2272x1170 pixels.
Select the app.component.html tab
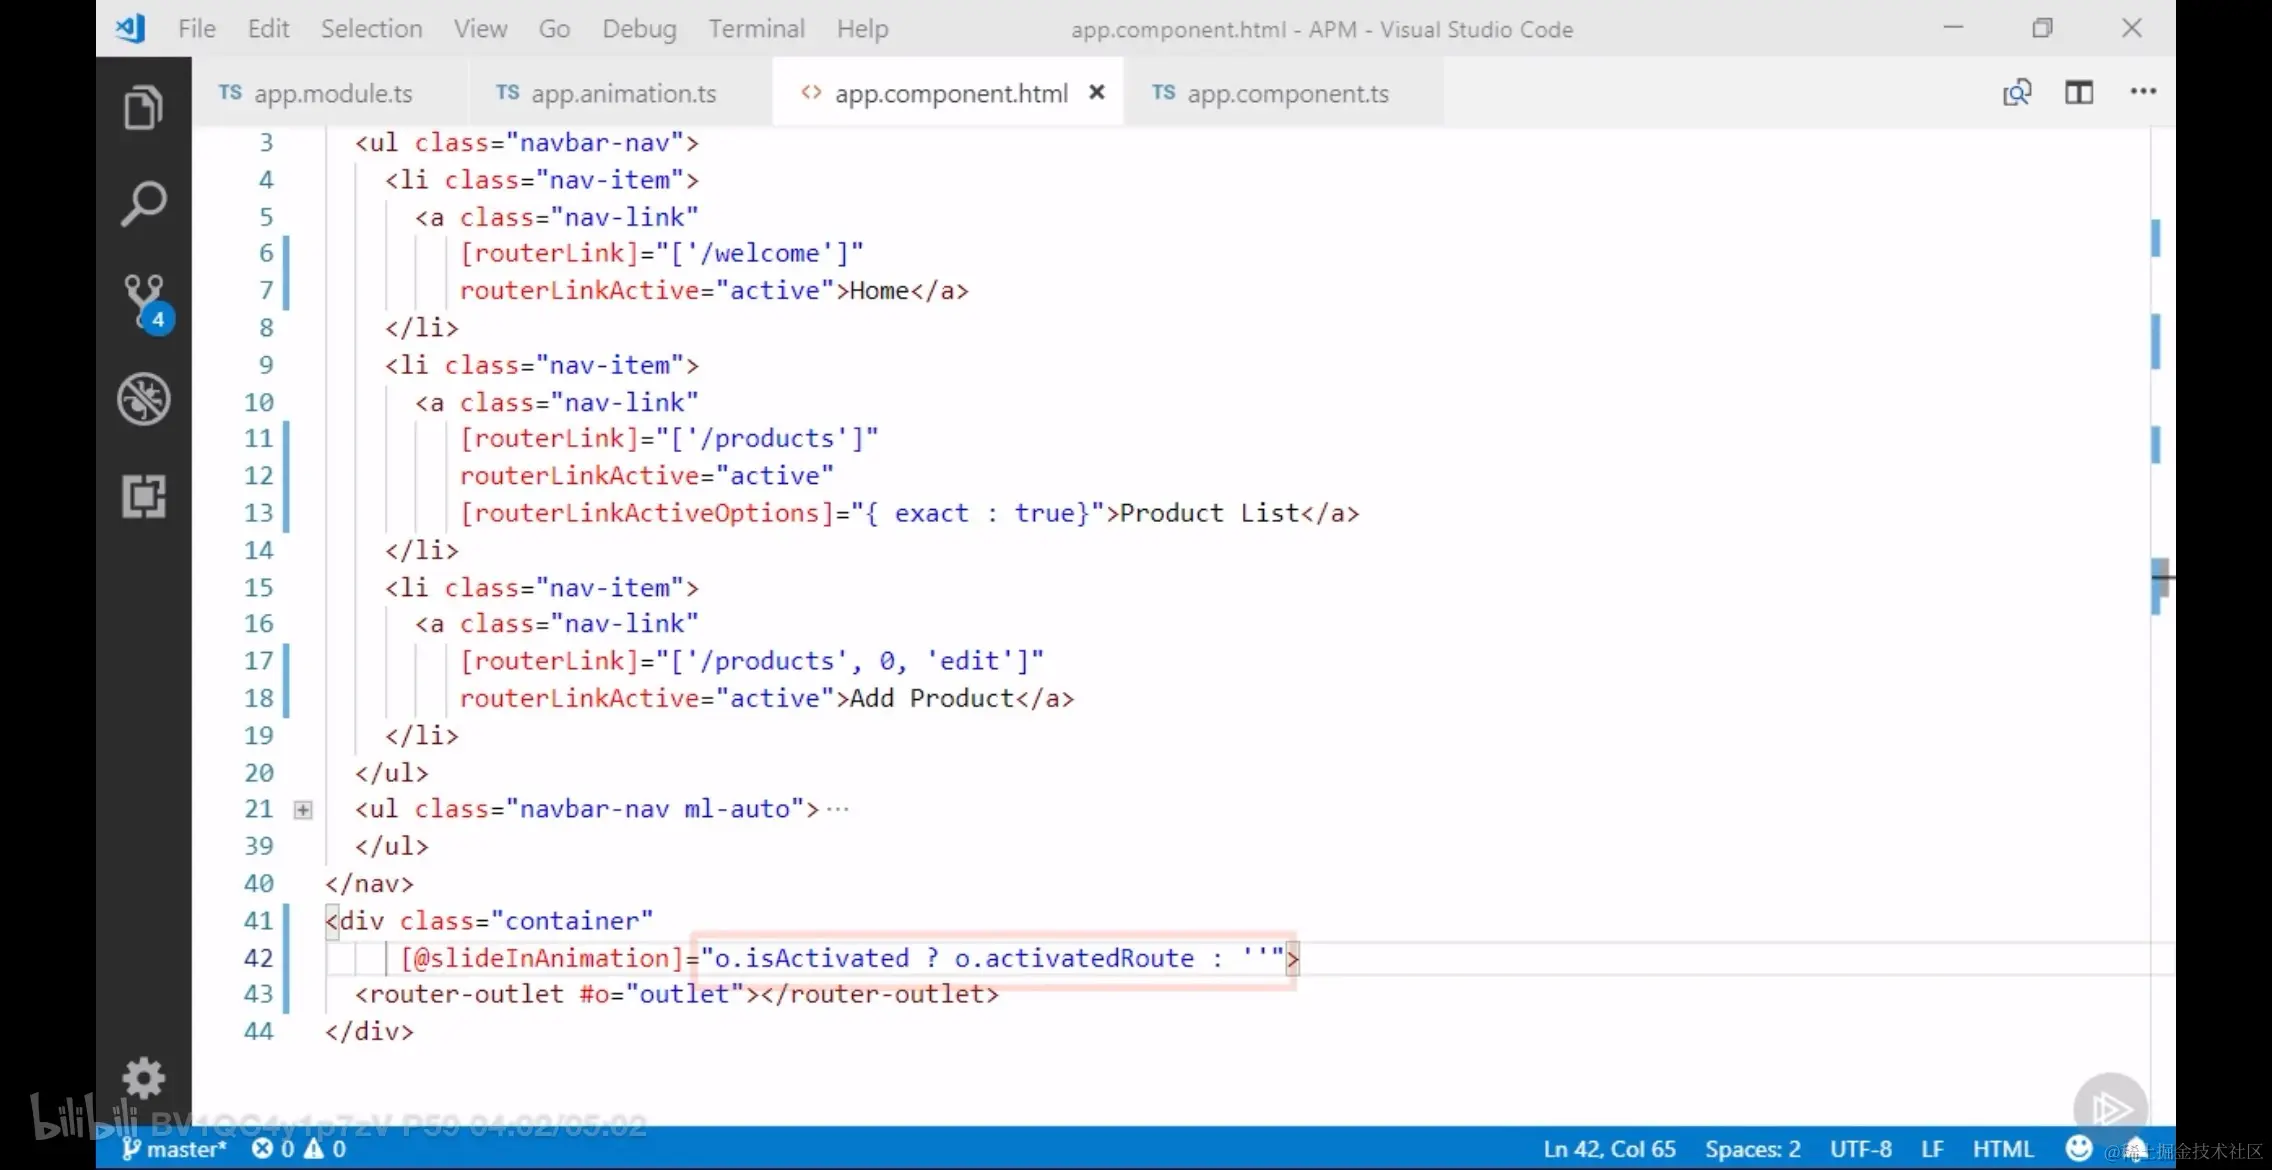[948, 93]
